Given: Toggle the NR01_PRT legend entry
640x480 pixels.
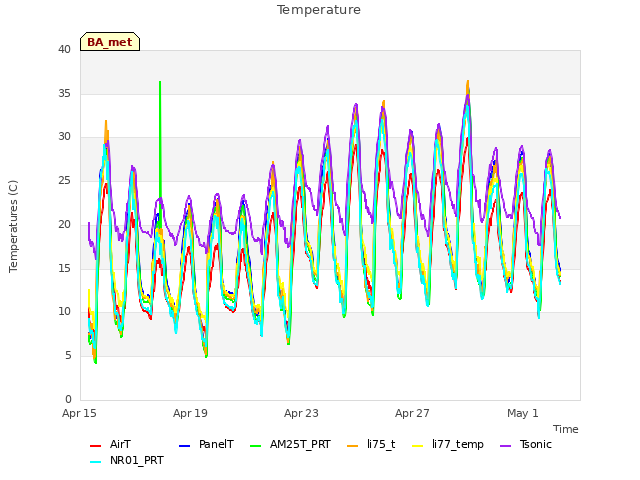Looking at the screenshot, I should pos(127,460).
